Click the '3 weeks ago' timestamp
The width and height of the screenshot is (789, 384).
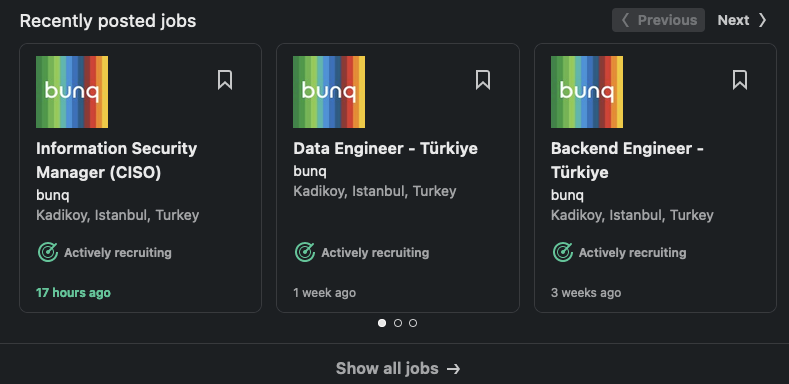click(x=586, y=292)
